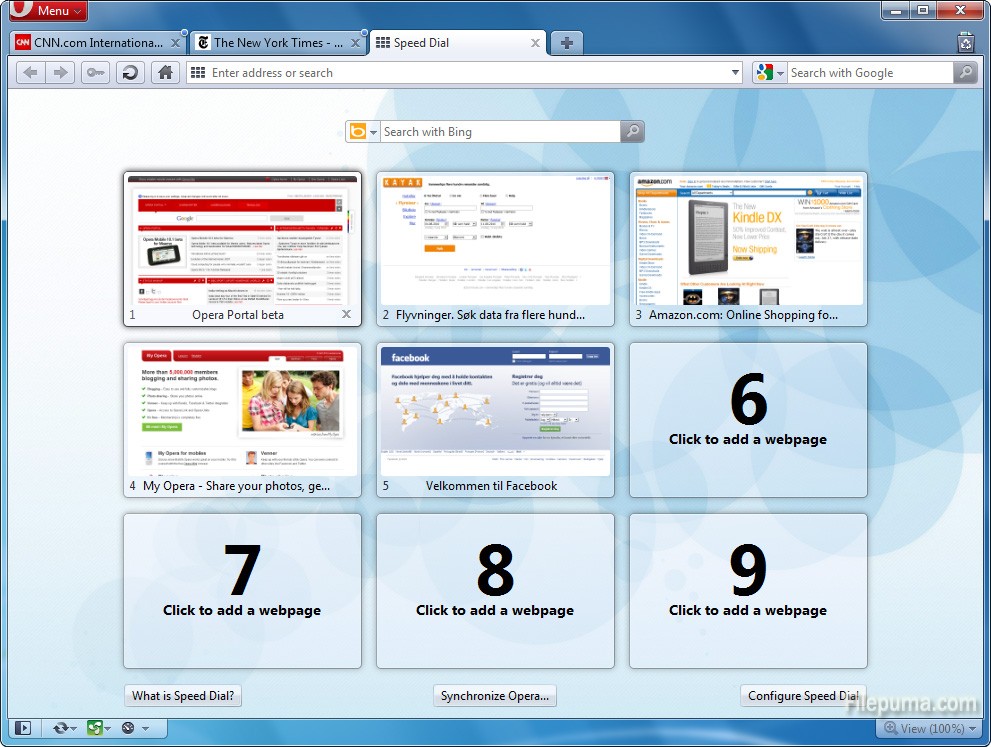Click the Bing search magnifier button
The width and height of the screenshot is (991, 747).
[632, 132]
